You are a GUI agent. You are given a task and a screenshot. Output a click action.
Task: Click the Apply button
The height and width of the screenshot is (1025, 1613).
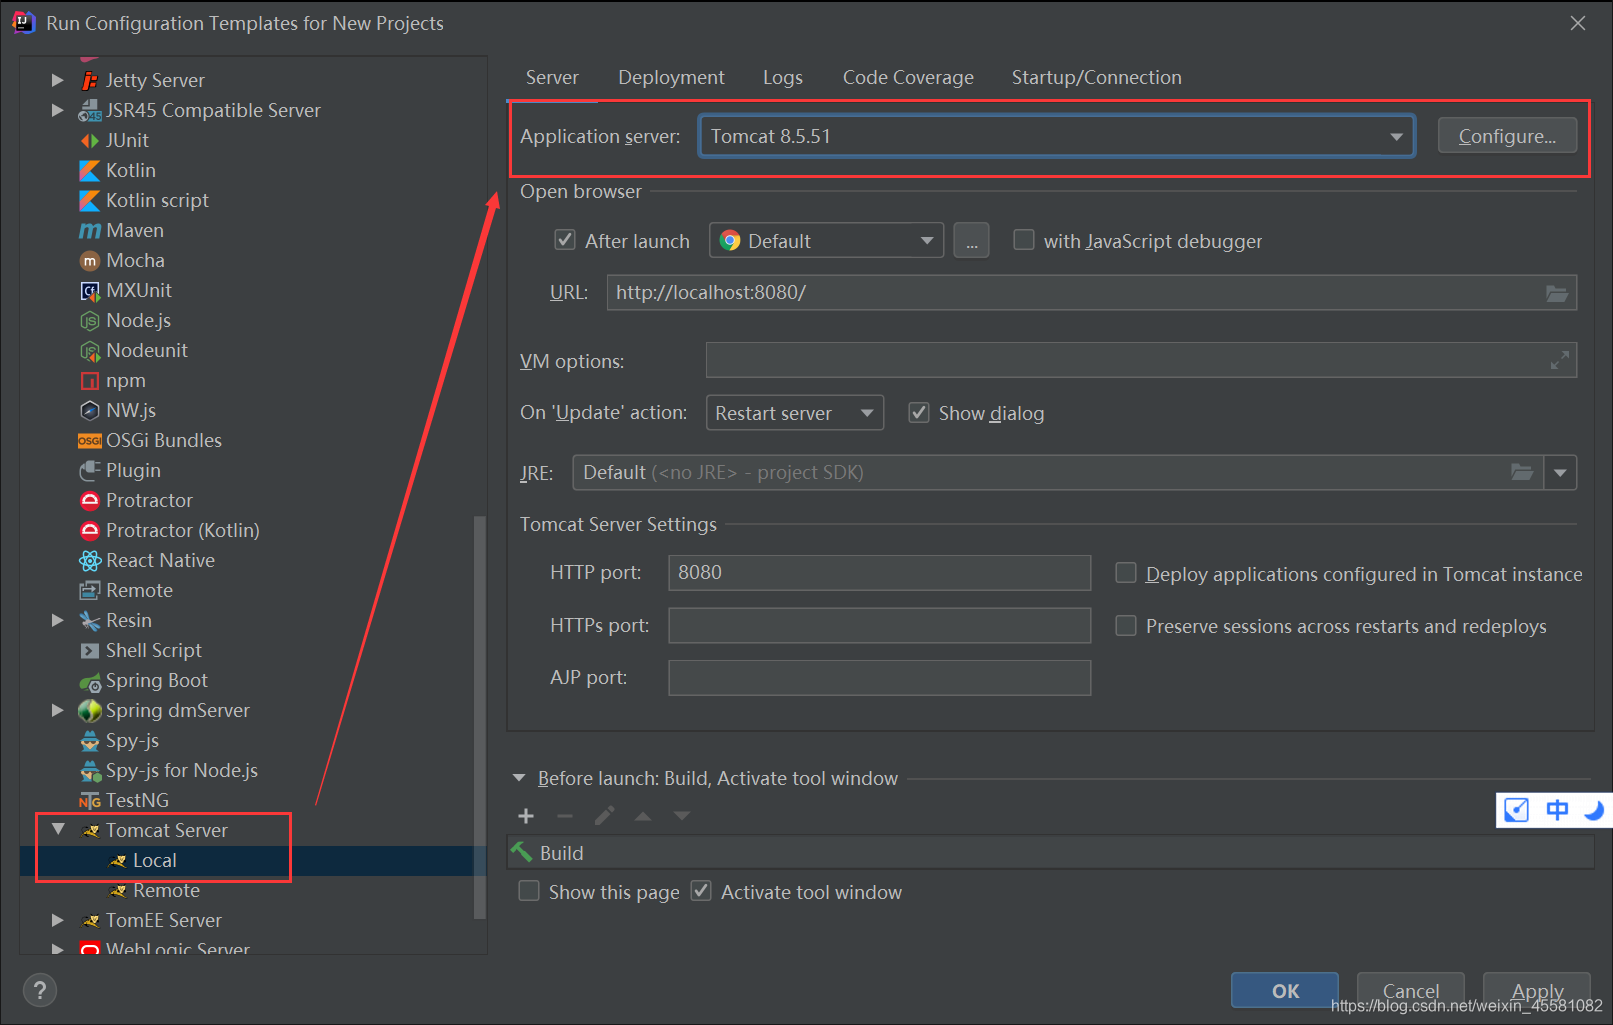tap(1537, 990)
